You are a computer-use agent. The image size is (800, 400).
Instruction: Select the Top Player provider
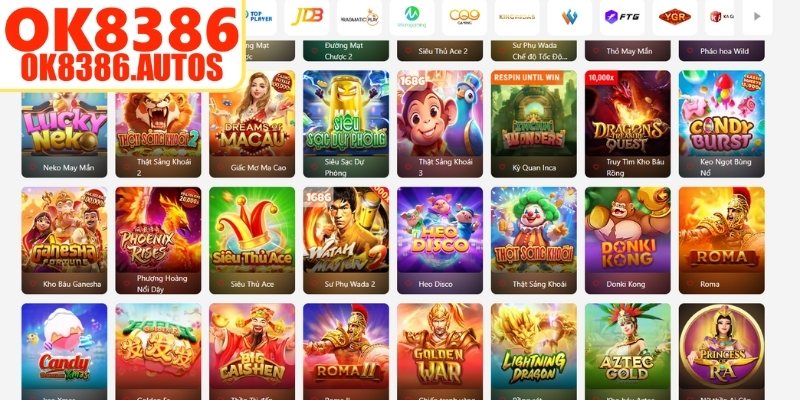tap(259, 16)
